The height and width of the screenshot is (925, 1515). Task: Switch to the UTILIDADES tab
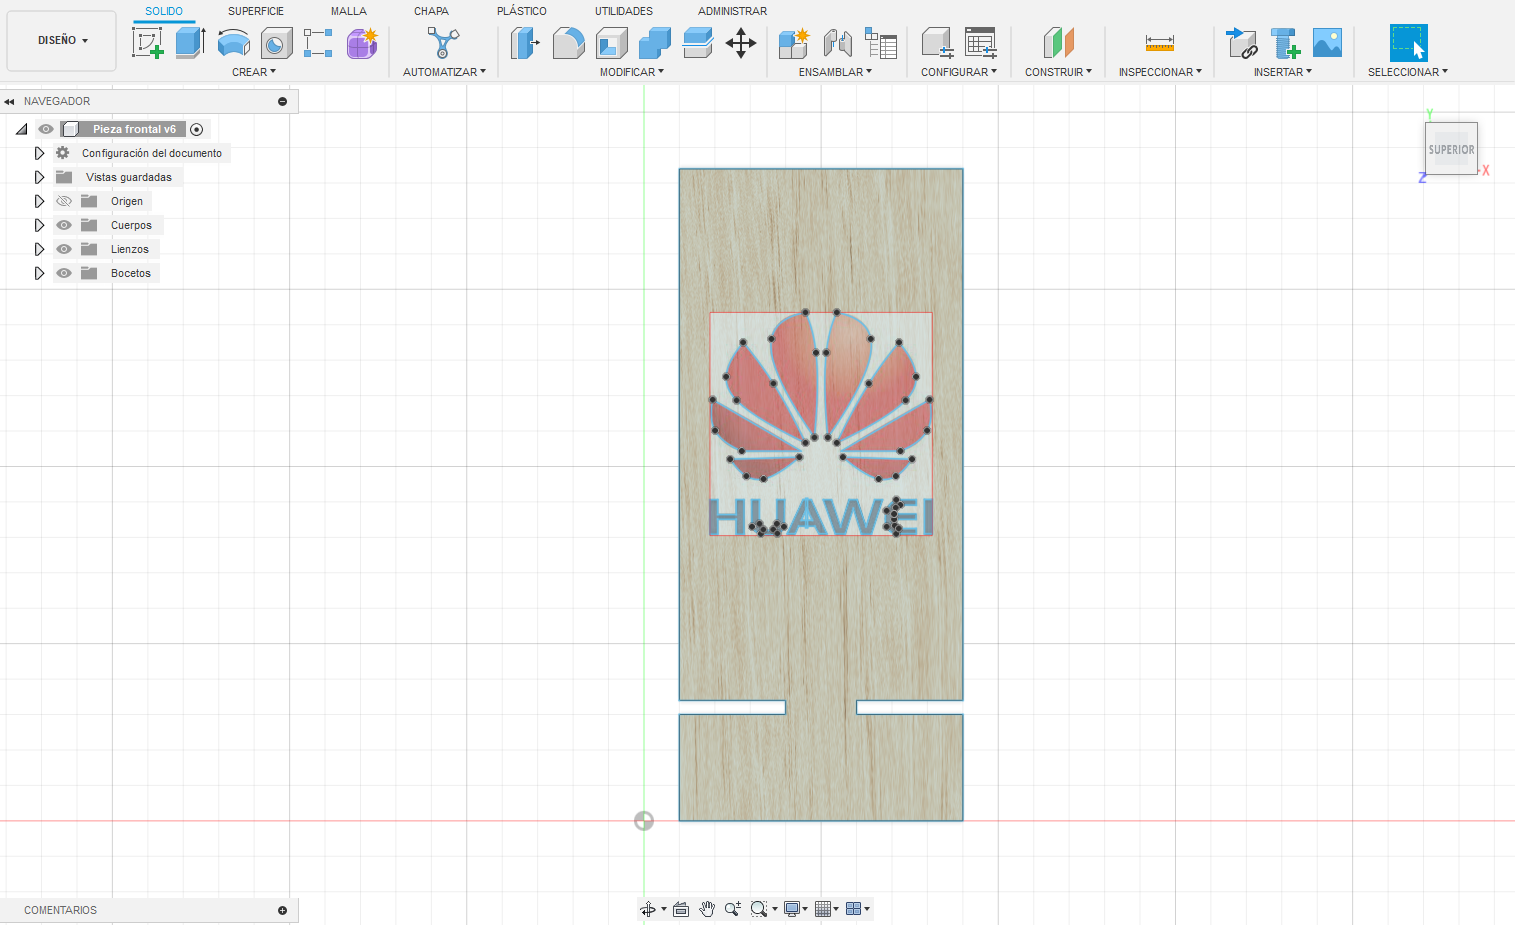pyautogui.click(x=624, y=11)
